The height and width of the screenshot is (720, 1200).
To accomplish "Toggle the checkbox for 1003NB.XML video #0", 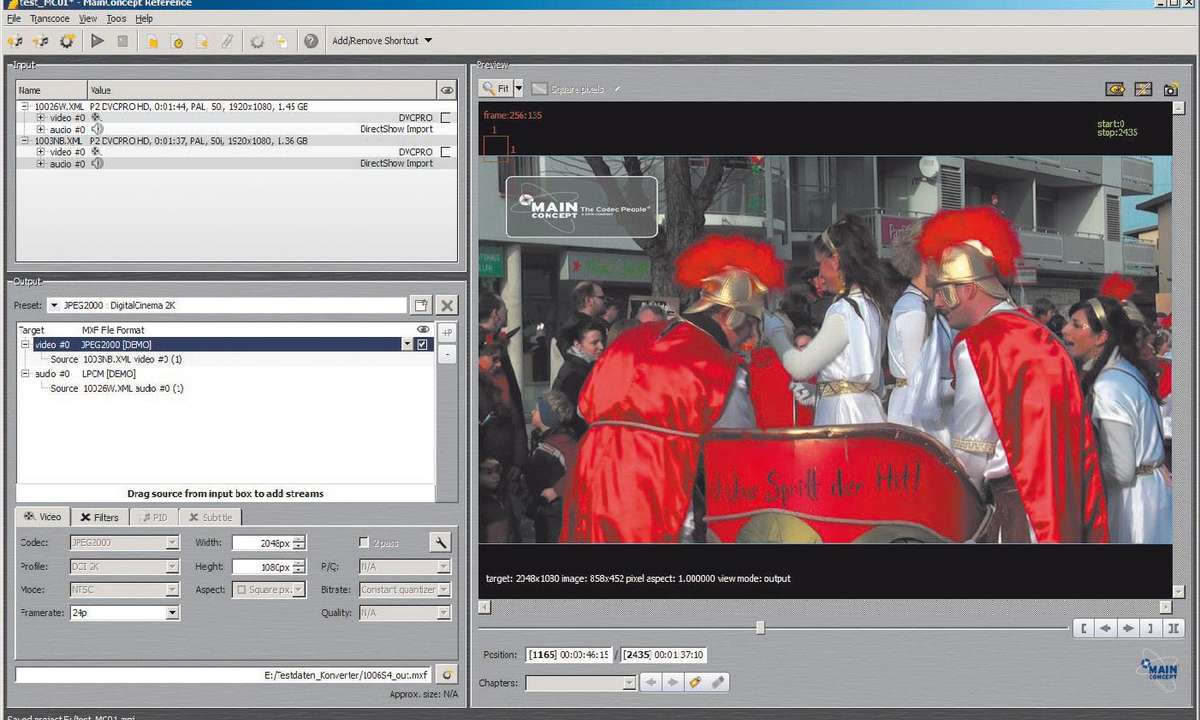I will [446, 152].
